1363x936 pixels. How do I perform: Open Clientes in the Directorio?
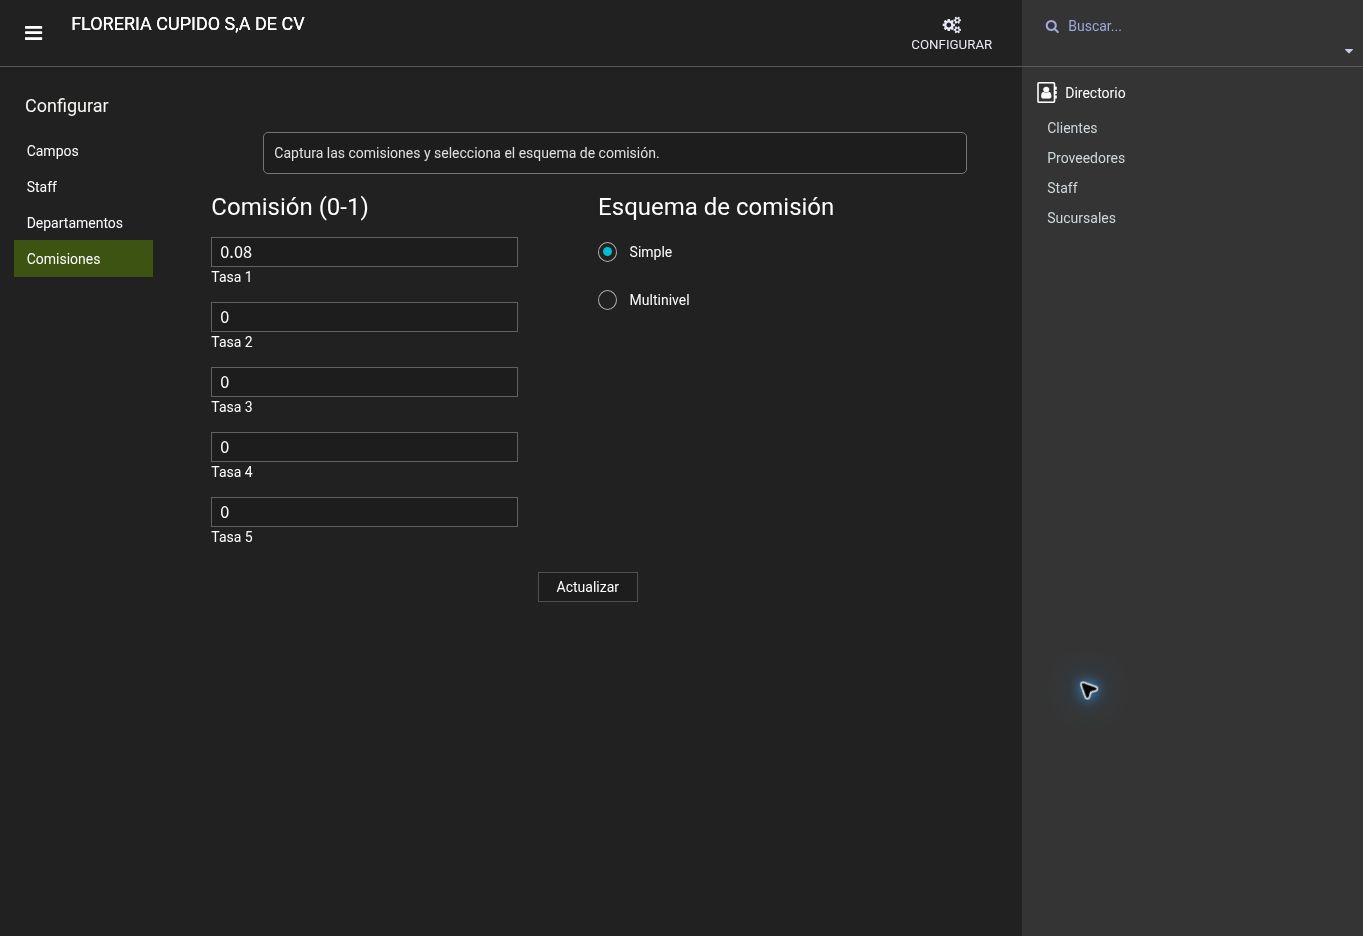click(1072, 128)
